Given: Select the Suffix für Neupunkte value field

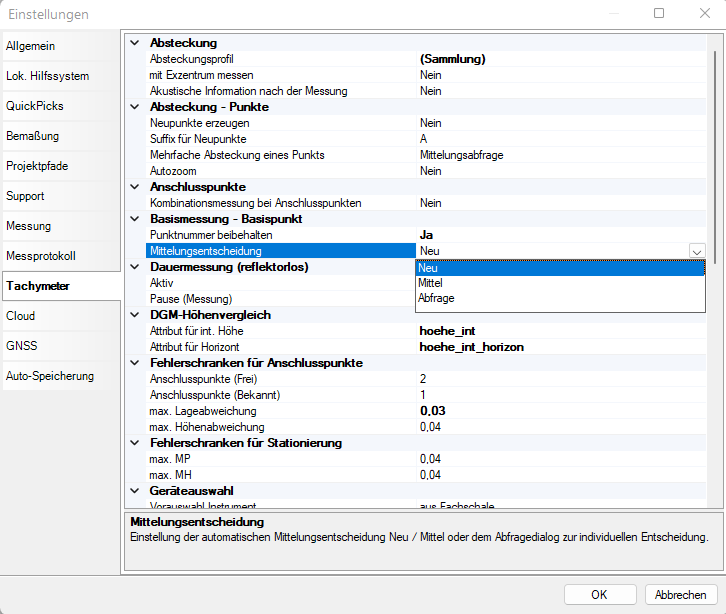Looking at the screenshot, I should [x=560, y=139].
